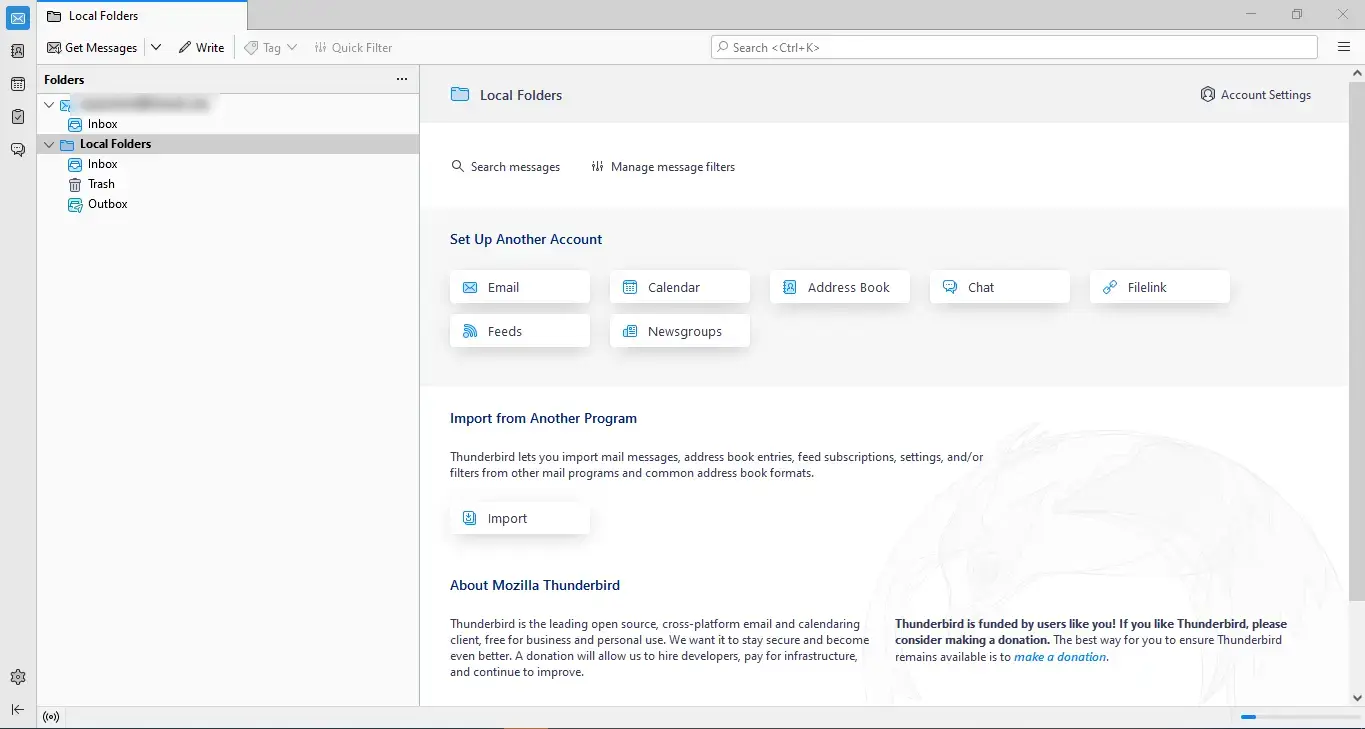Screen dimensions: 1365x729
Task: Select Inbox under Local Folders
Action: (102, 164)
